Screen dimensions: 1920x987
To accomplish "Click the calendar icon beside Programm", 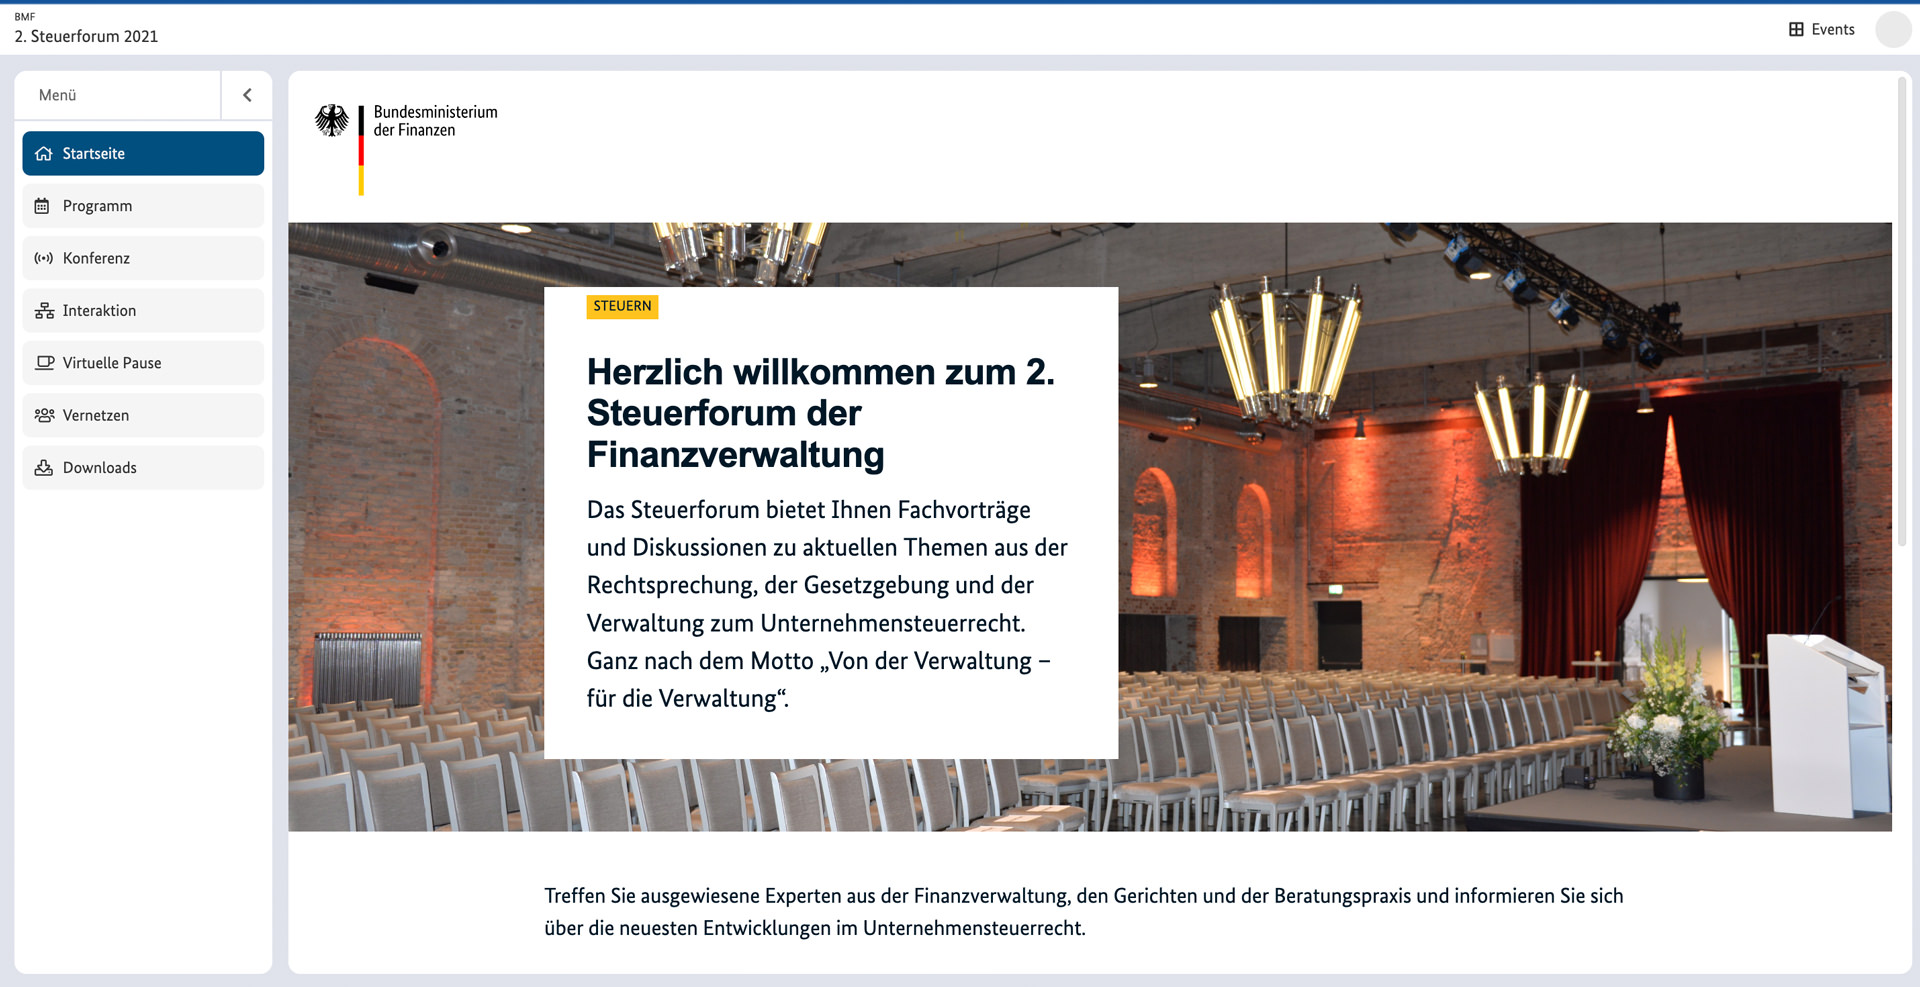I will pos(42,206).
